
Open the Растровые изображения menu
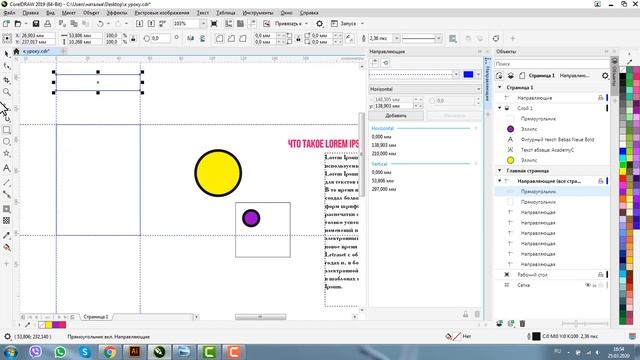(x=162, y=13)
